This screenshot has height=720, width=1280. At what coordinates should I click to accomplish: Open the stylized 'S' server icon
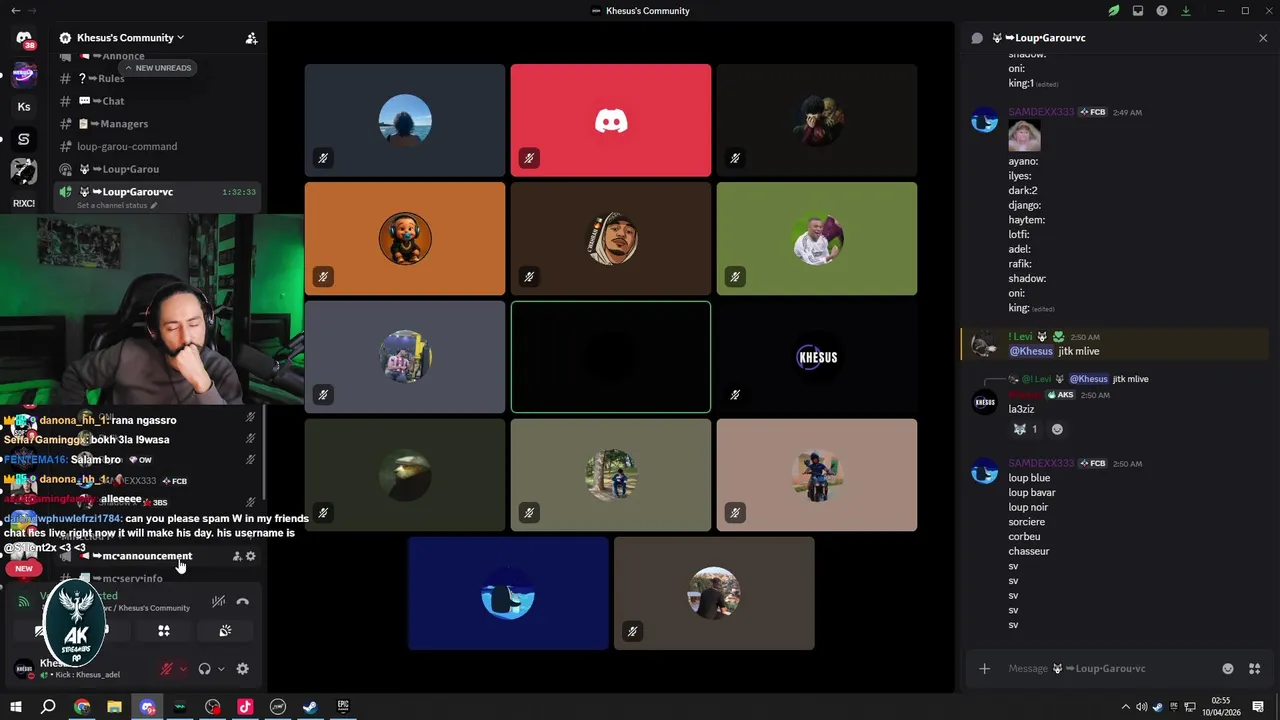pyautogui.click(x=24, y=139)
